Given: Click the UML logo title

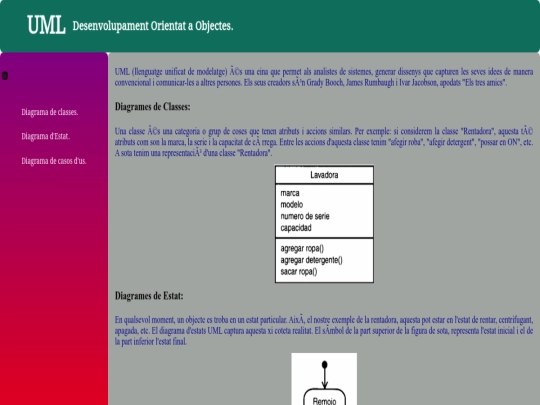Looking at the screenshot, I should pos(46,25).
